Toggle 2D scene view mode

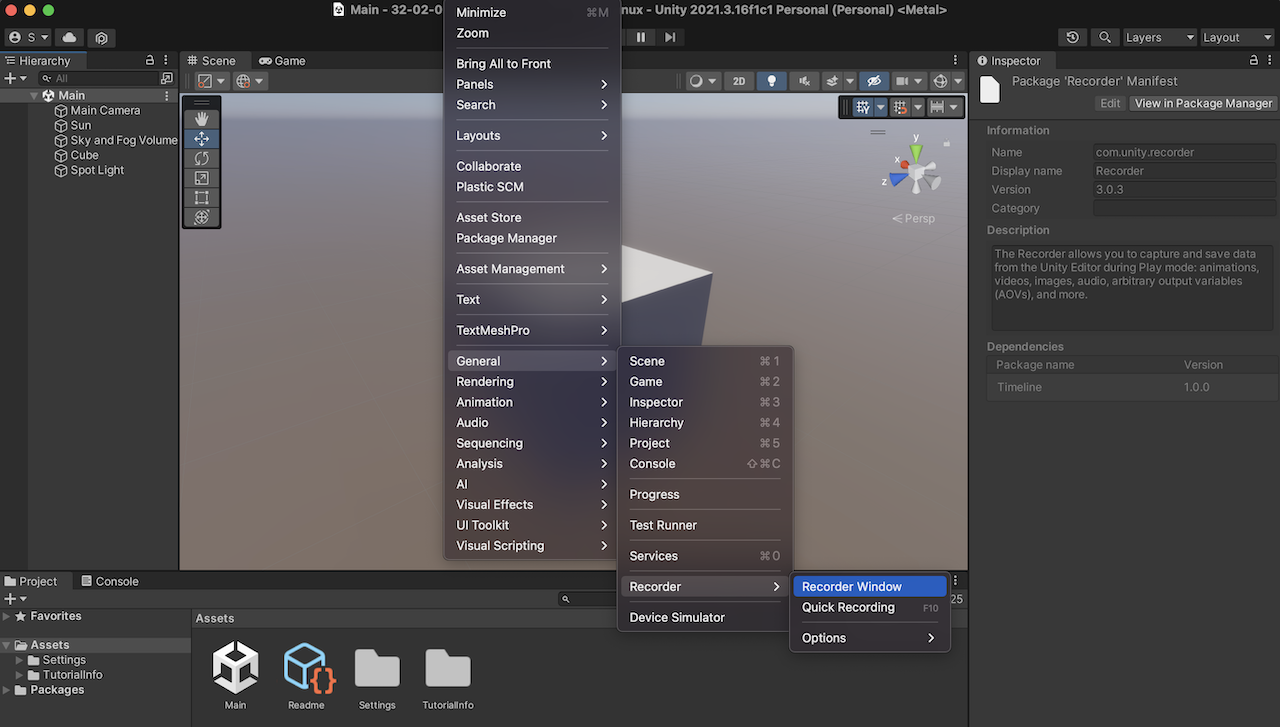pos(739,81)
